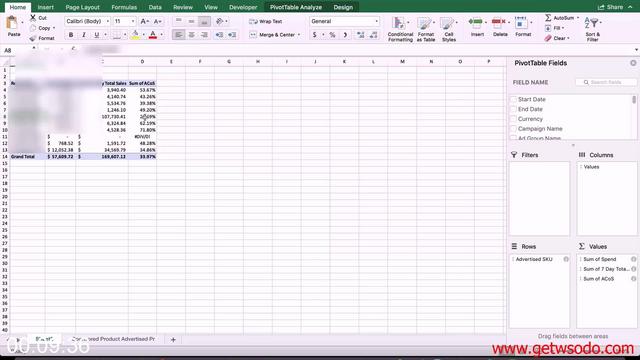Open Format as Table gallery
Image resolution: width=640 pixels, height=360 pixels.
[x=425, y=29]
